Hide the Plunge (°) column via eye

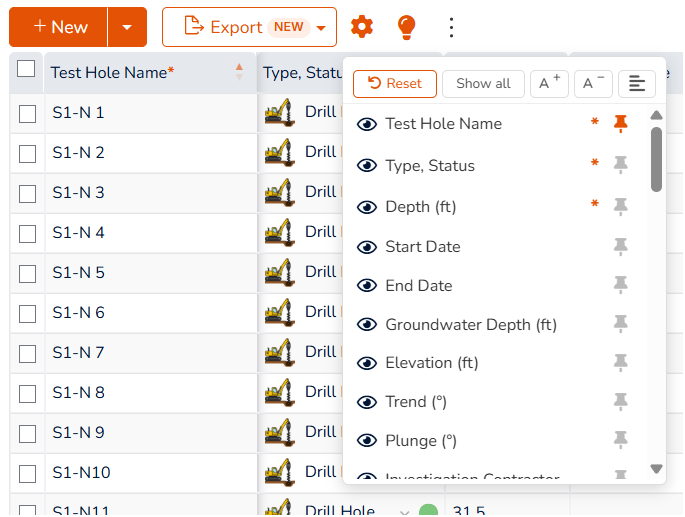pyautogui.click(x=367, y=440)
